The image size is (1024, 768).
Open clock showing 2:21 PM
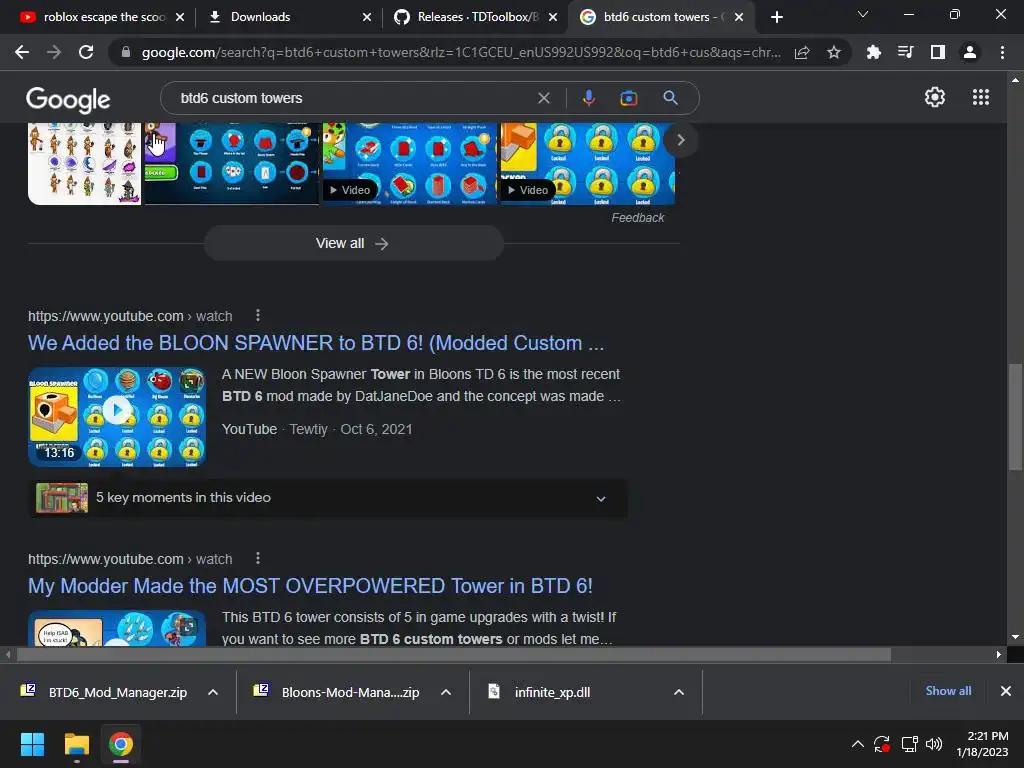[x=982, y=744]
